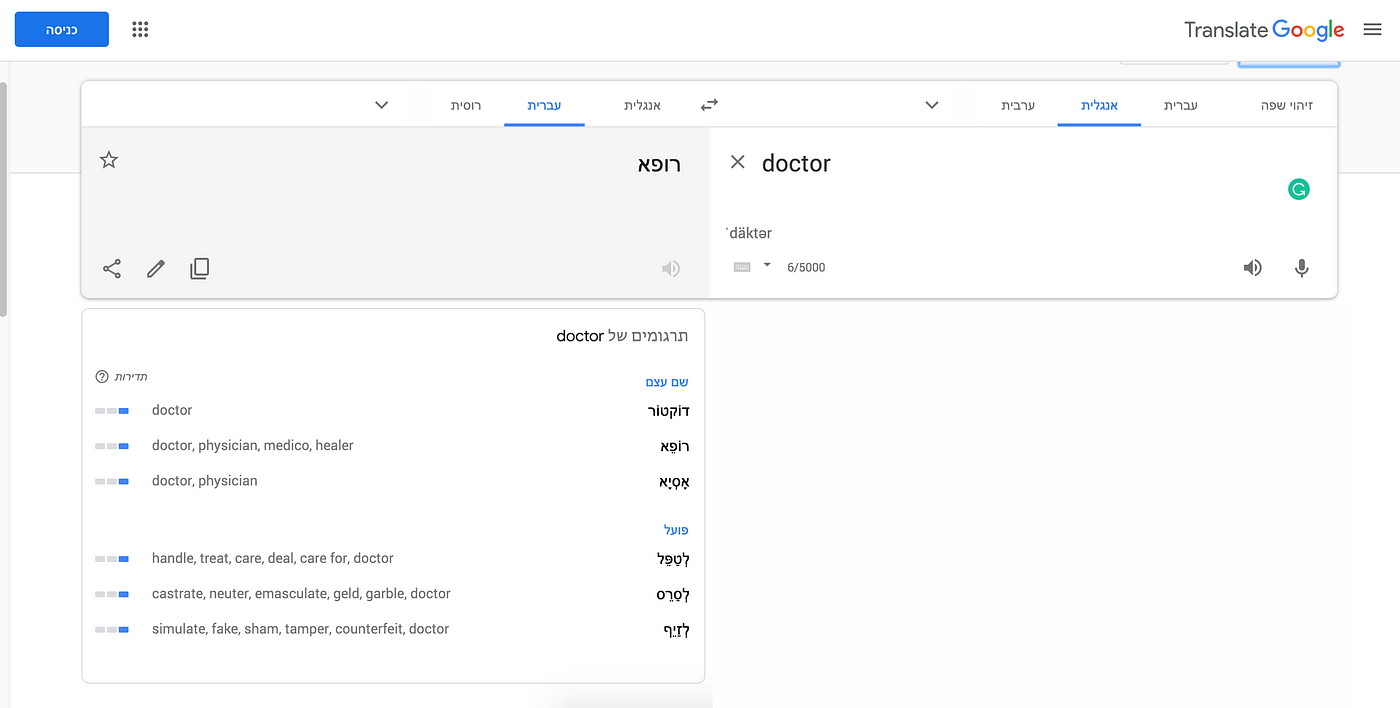Open the hamburger main menu

pos(1372,30)
